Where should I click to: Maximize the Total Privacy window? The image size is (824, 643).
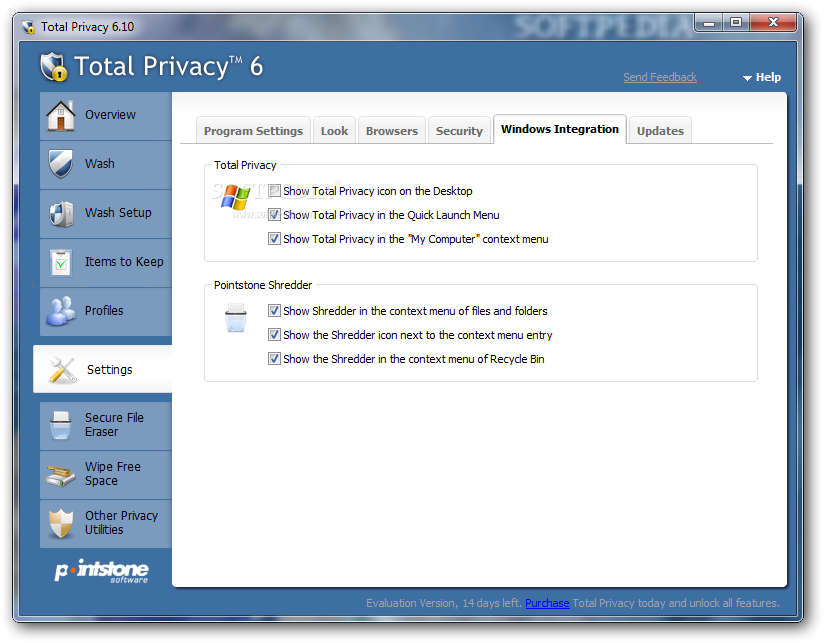(x=736, y=23)
